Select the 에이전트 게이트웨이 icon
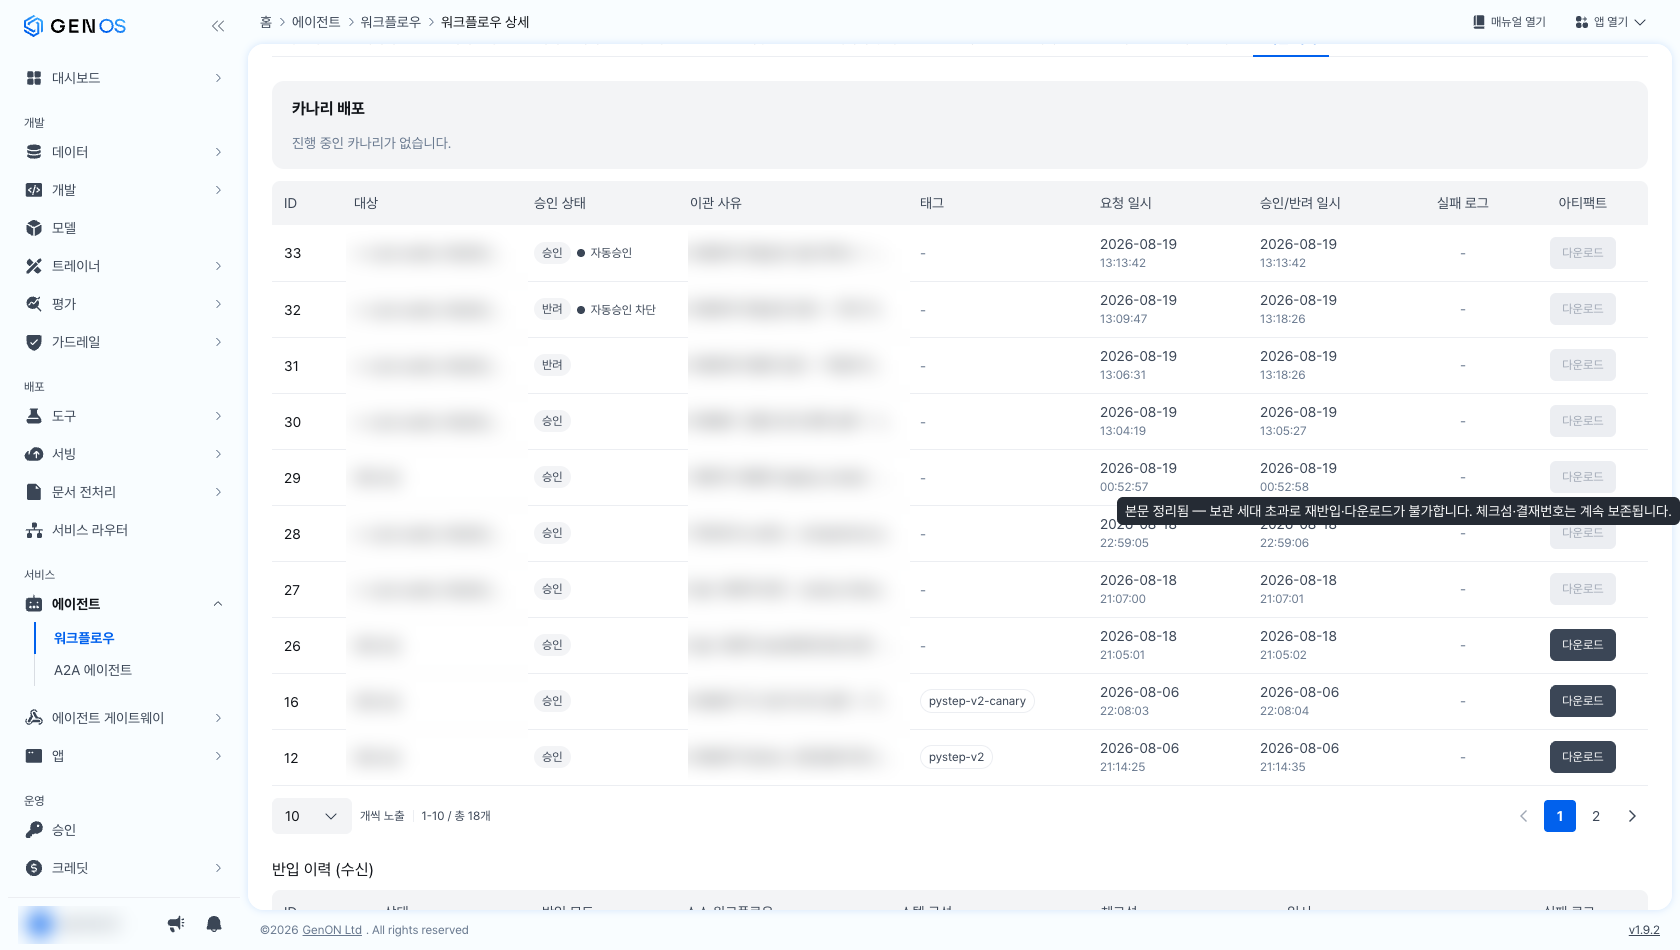This screenshot has width=1680, height=950. (34, 718)
